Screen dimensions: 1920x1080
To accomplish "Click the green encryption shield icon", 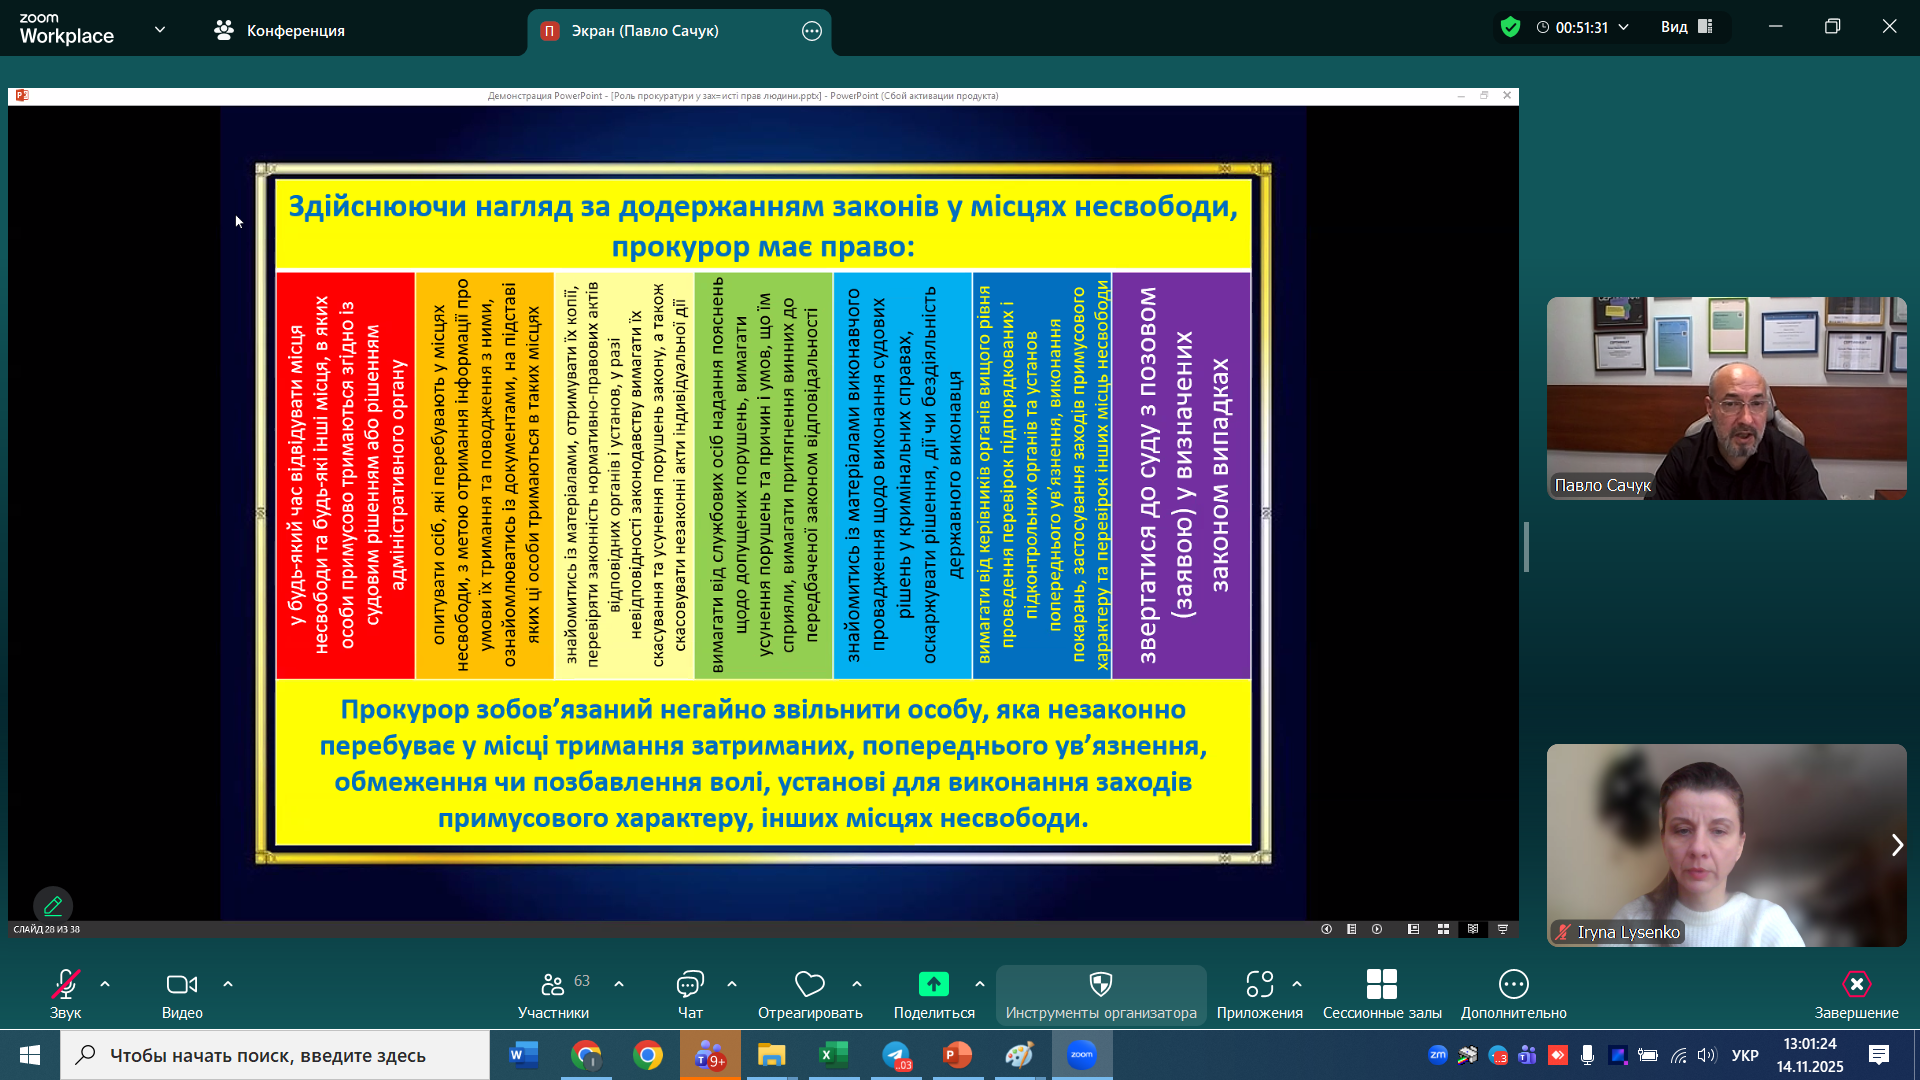I will [x=1510, y=27].
